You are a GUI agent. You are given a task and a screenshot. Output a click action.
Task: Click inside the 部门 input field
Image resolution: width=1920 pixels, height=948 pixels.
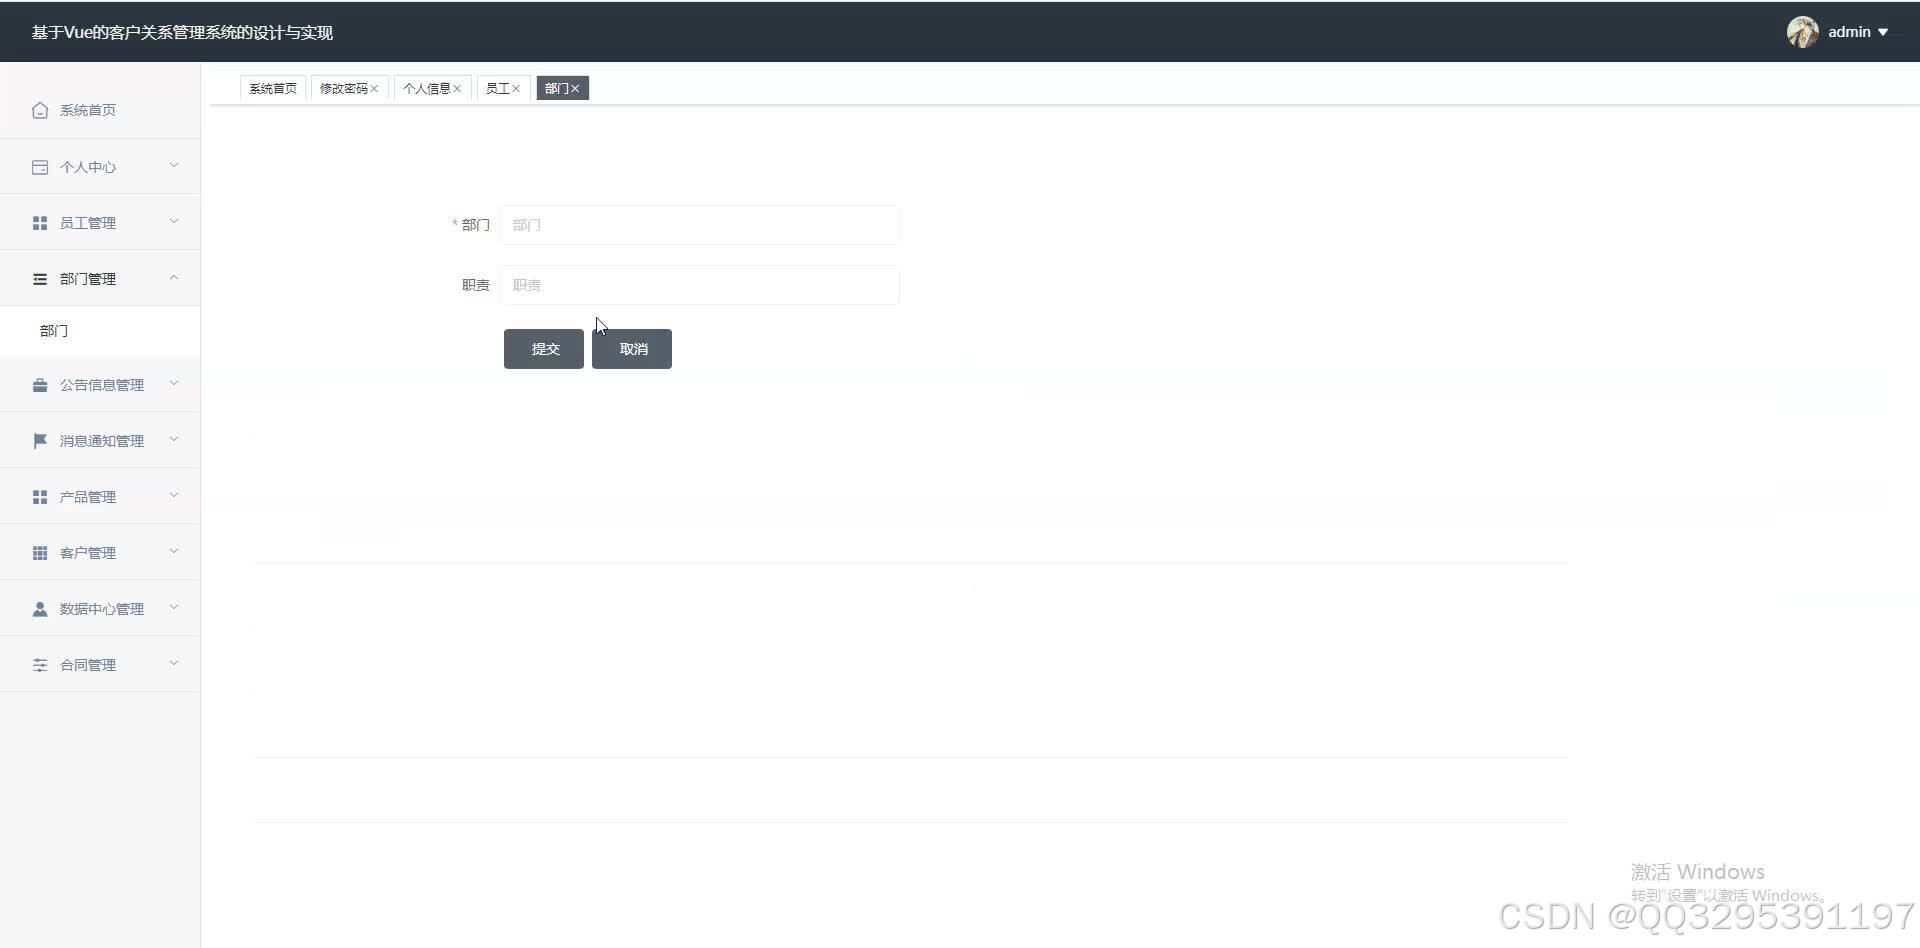tap(700, 225)
